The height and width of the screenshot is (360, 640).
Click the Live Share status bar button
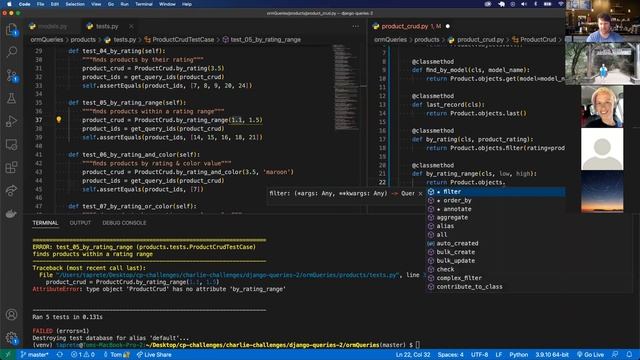(x=154, y=355)
